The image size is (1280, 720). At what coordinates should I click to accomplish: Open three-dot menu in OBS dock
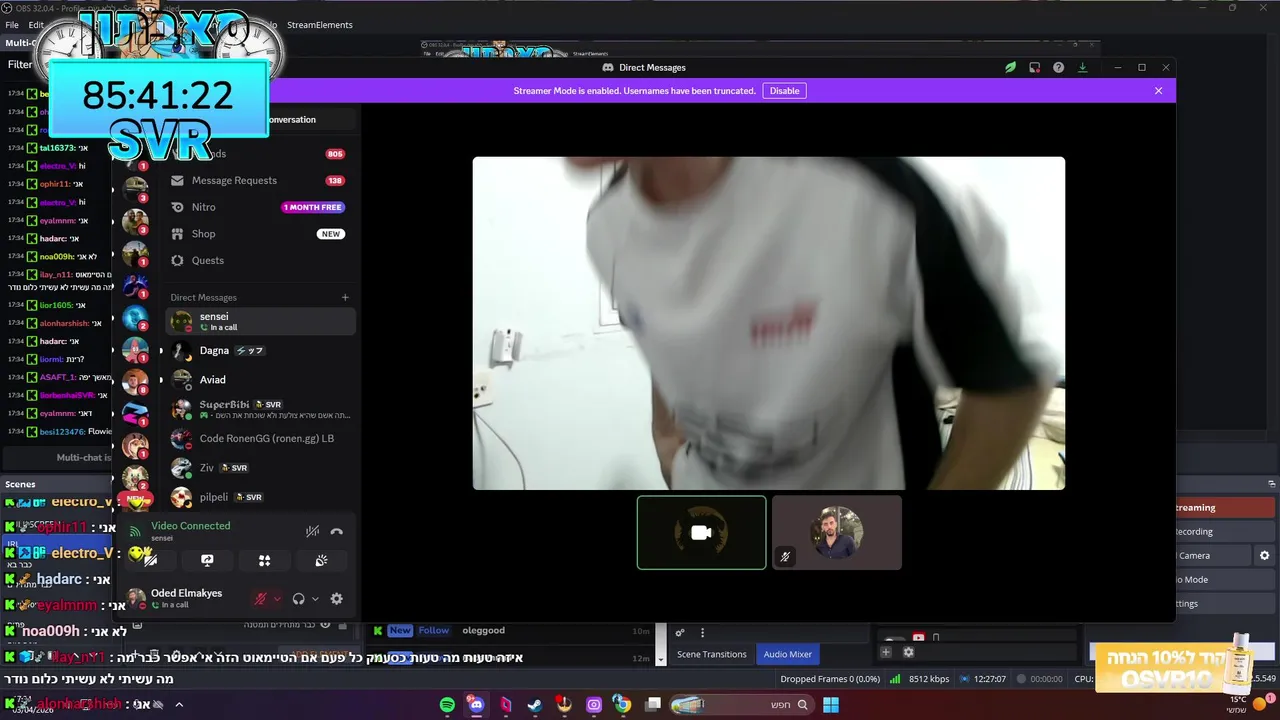(x=702, y=633)
